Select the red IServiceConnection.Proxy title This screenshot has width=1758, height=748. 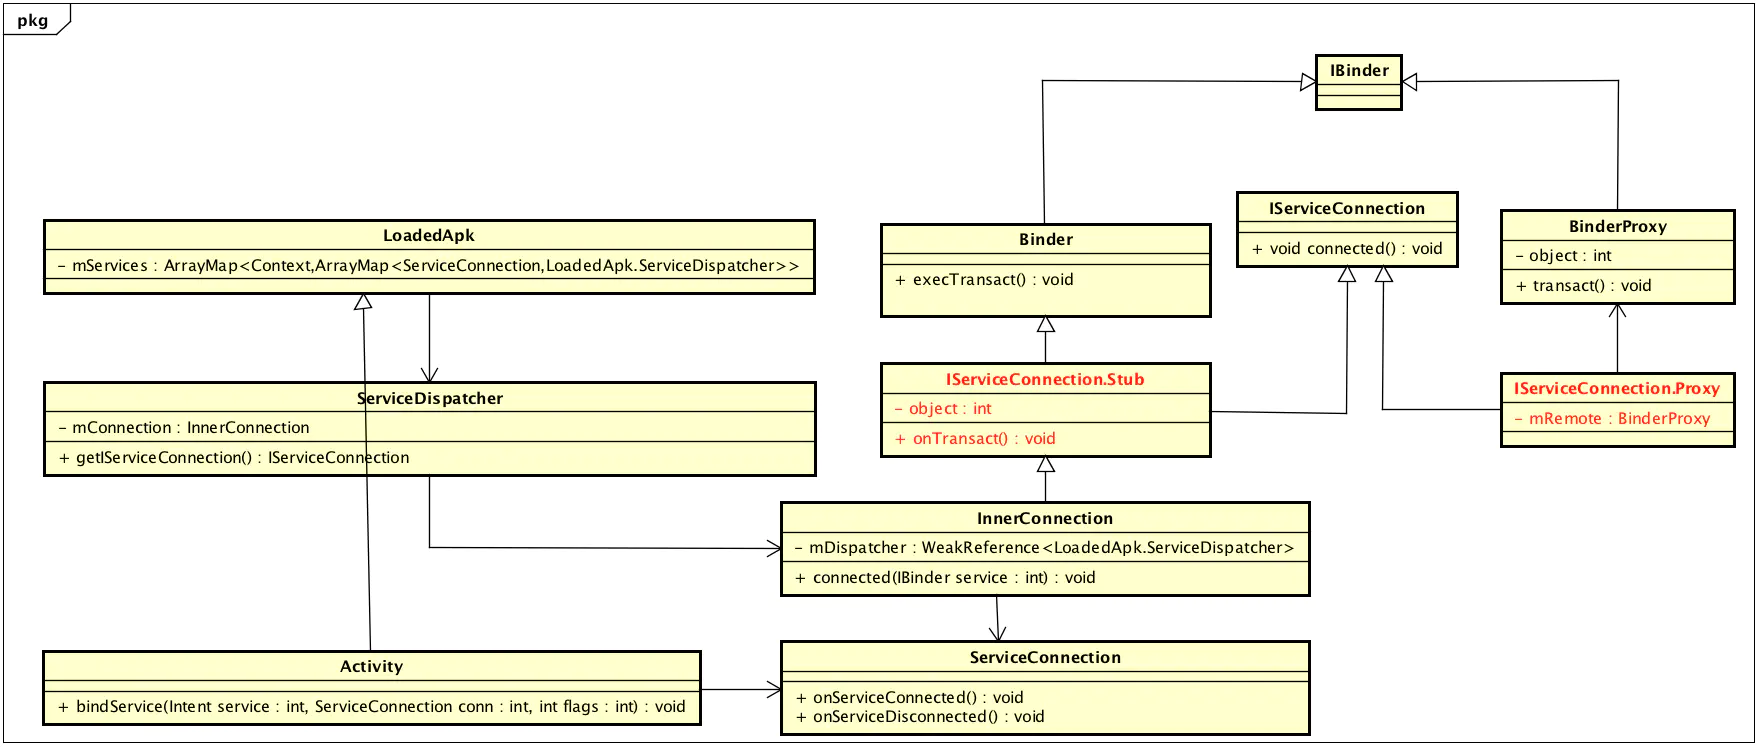click(x=1617, y=389)
